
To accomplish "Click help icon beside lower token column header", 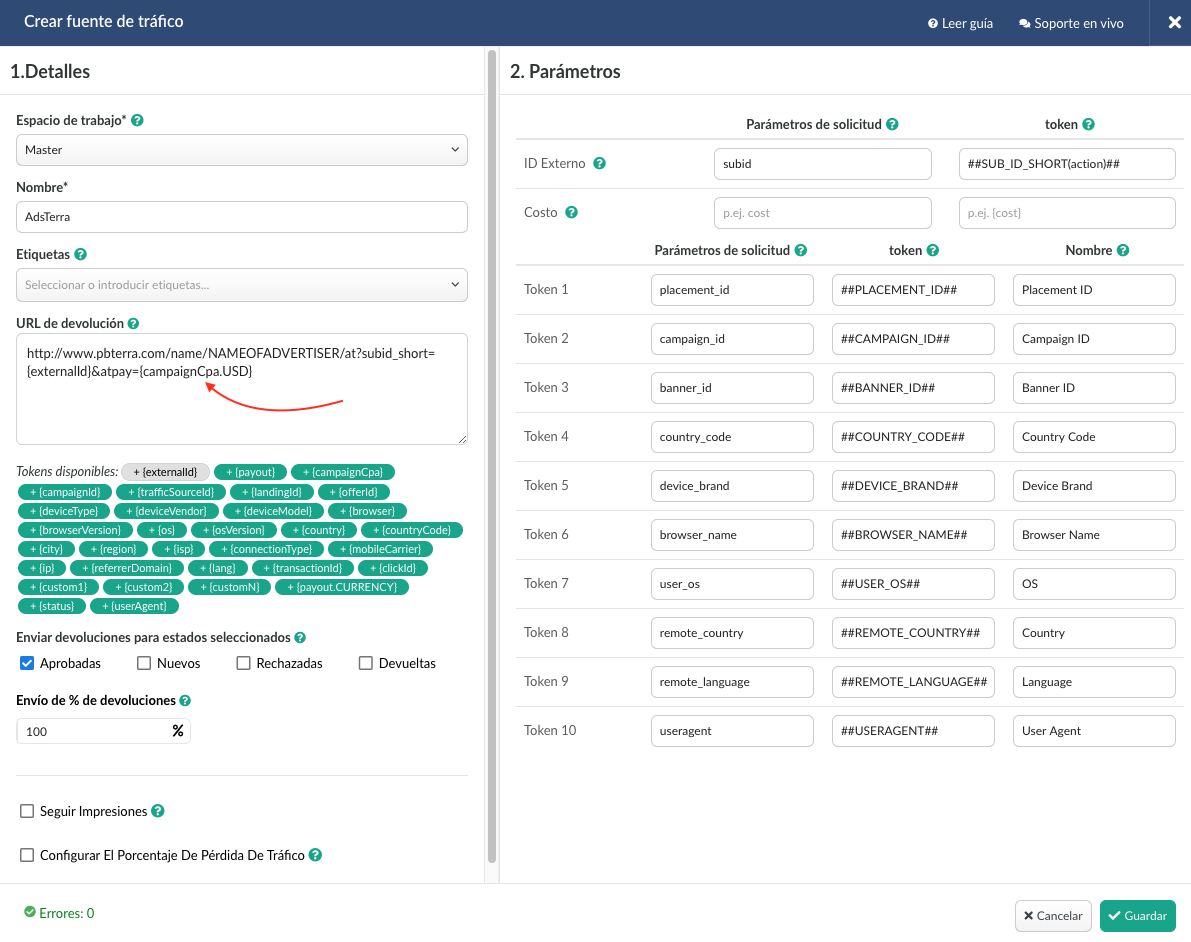I will (933, 251).
